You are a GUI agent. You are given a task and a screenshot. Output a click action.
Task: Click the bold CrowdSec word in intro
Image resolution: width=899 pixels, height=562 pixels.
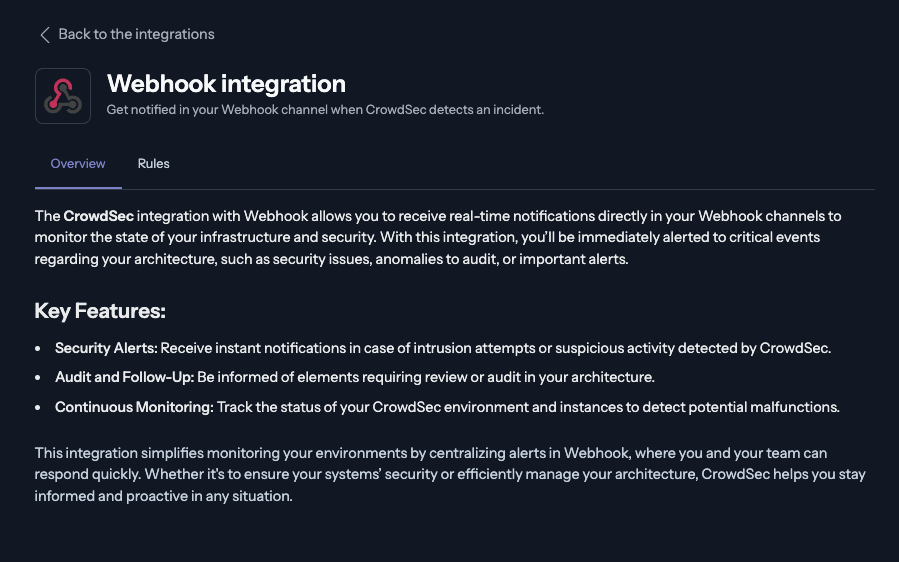pyautogui.click(x=98, y=216)
